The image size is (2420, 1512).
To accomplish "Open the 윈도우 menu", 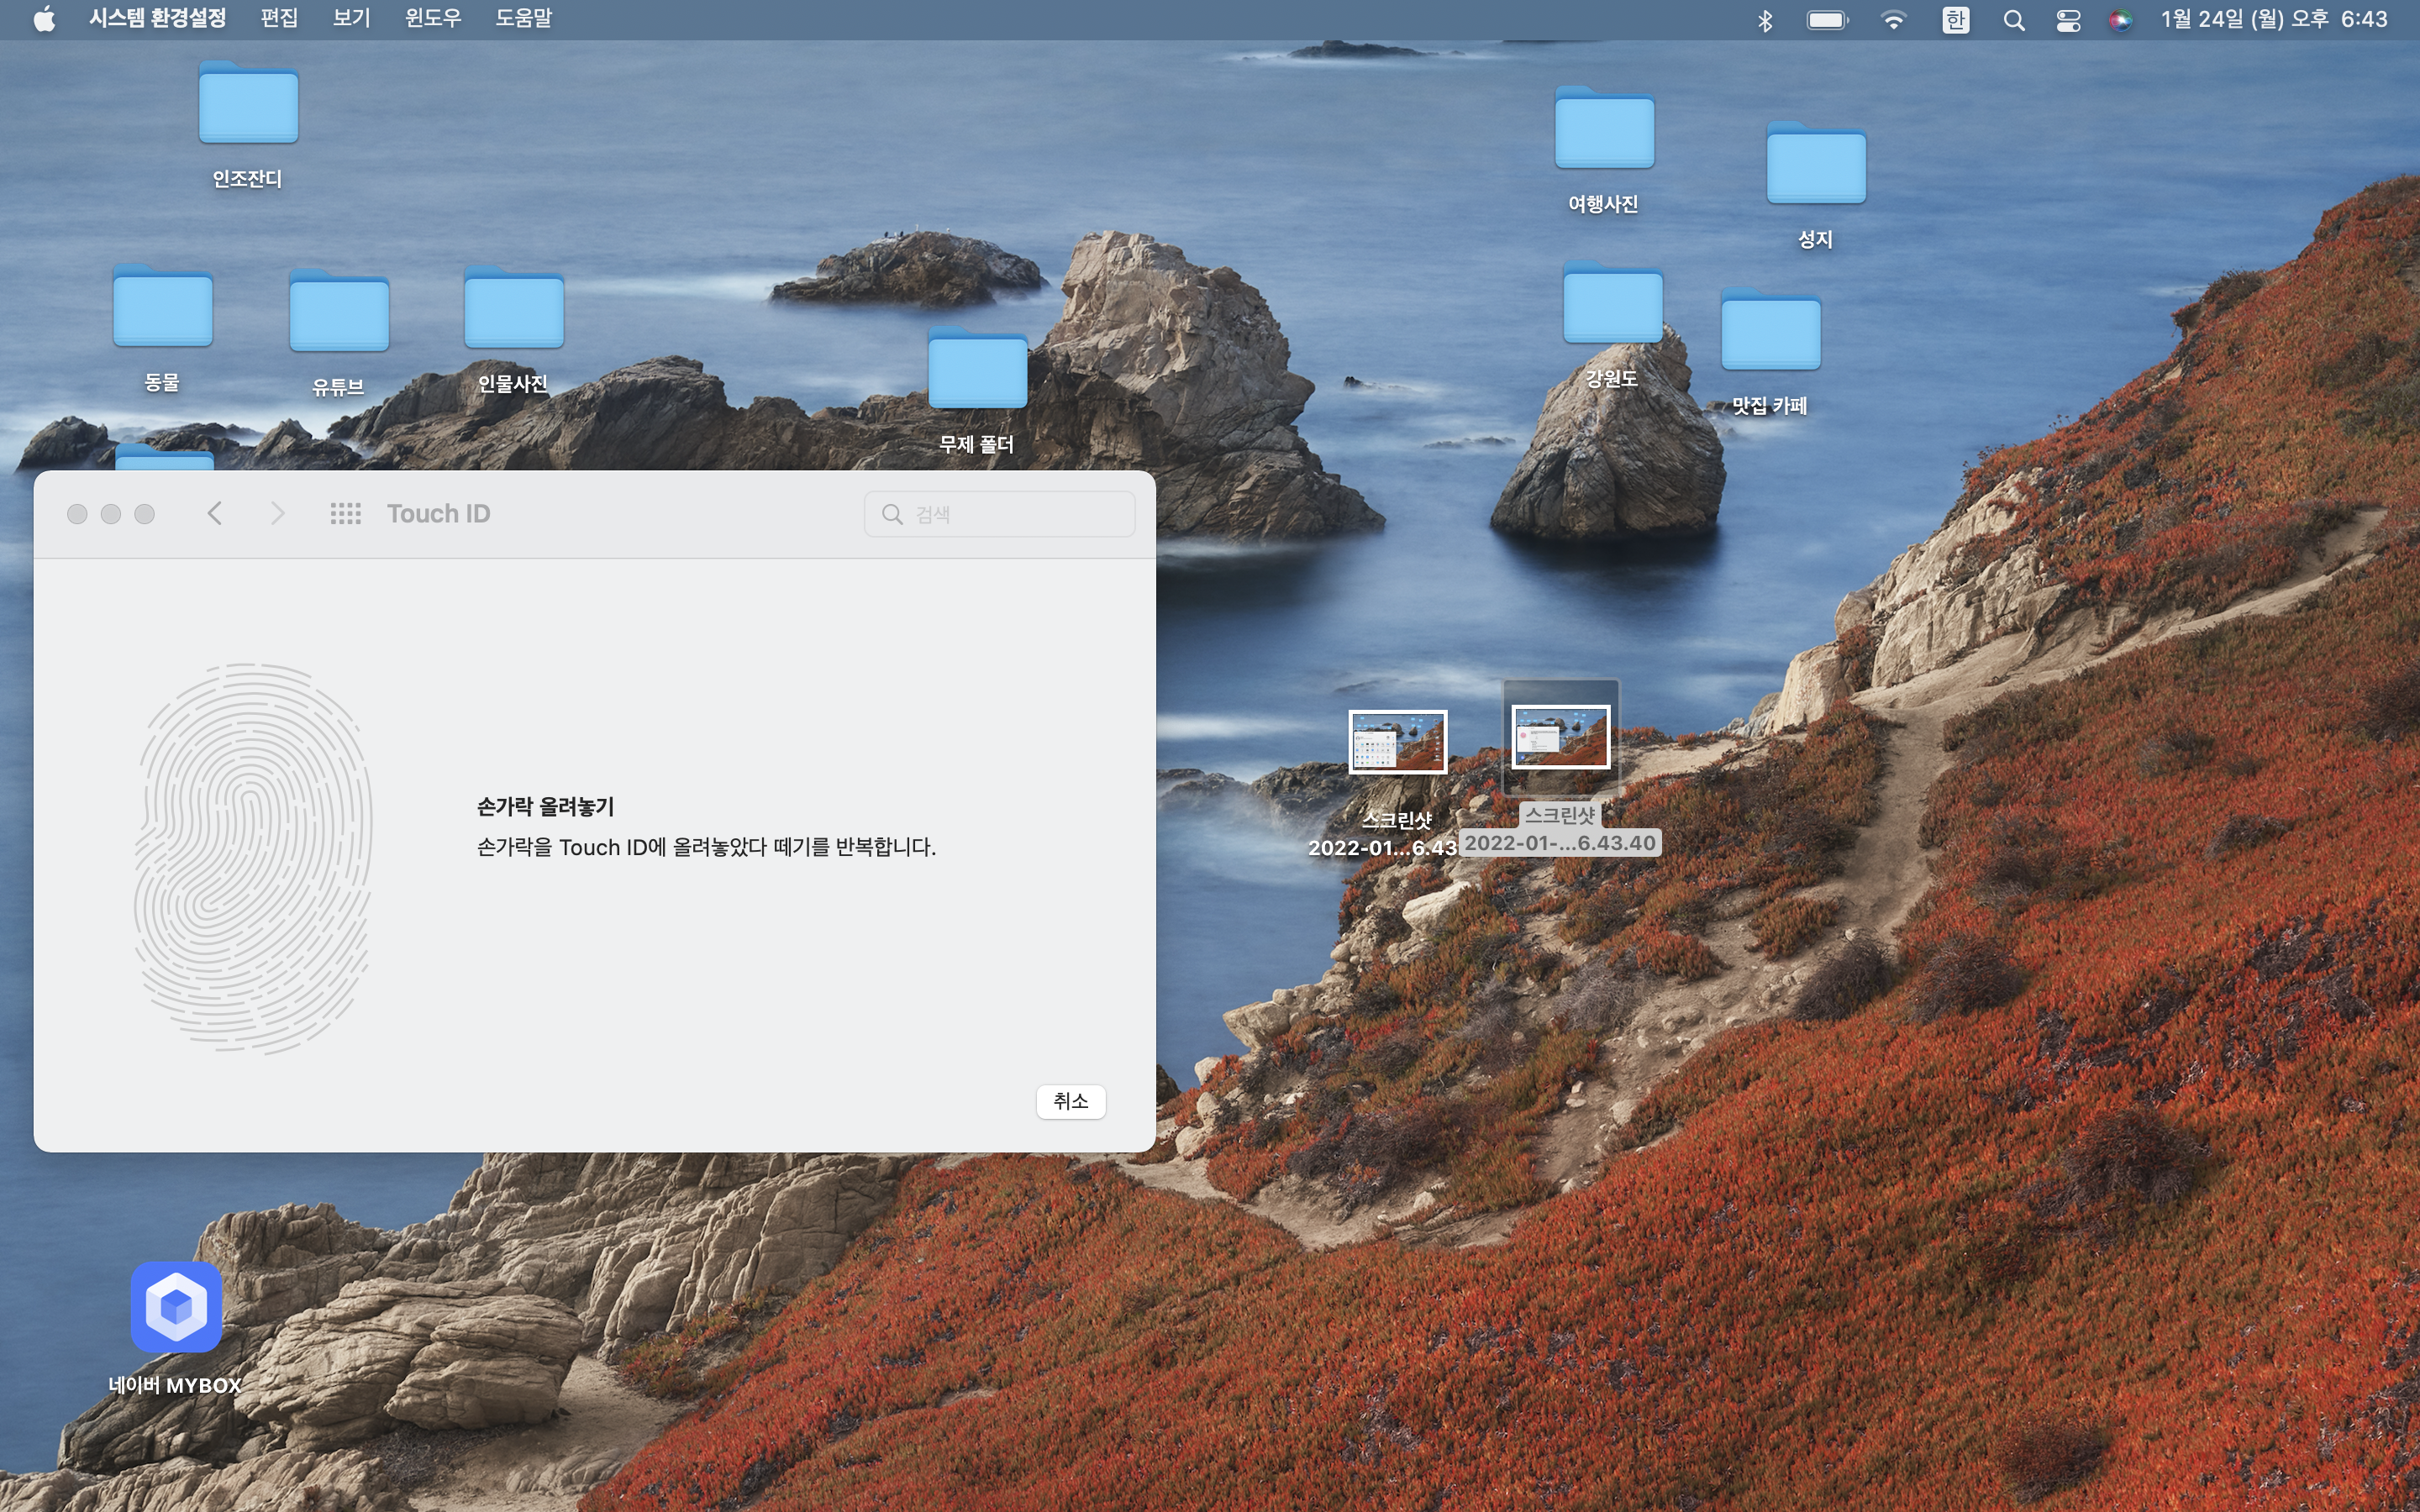I will tap(433, 19).
